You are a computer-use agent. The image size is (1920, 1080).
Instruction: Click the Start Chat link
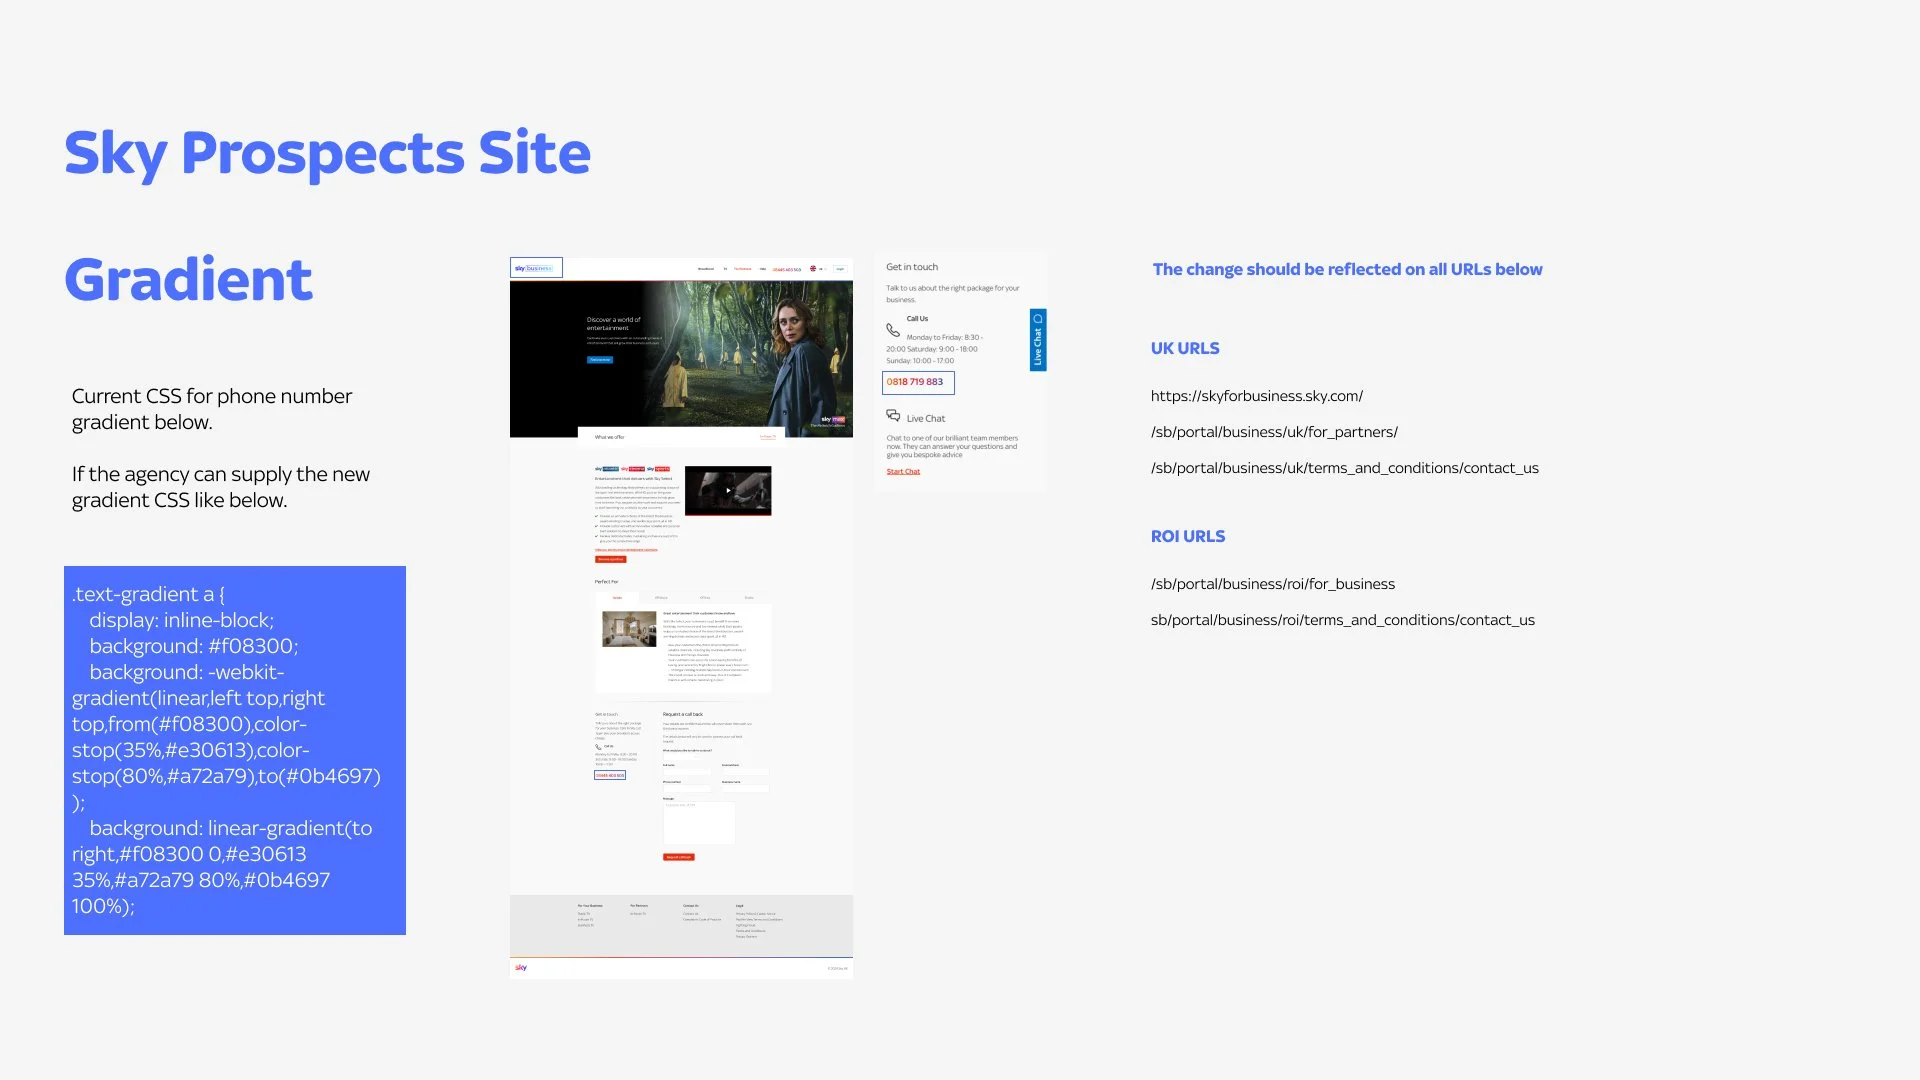(x=903, y=472)
